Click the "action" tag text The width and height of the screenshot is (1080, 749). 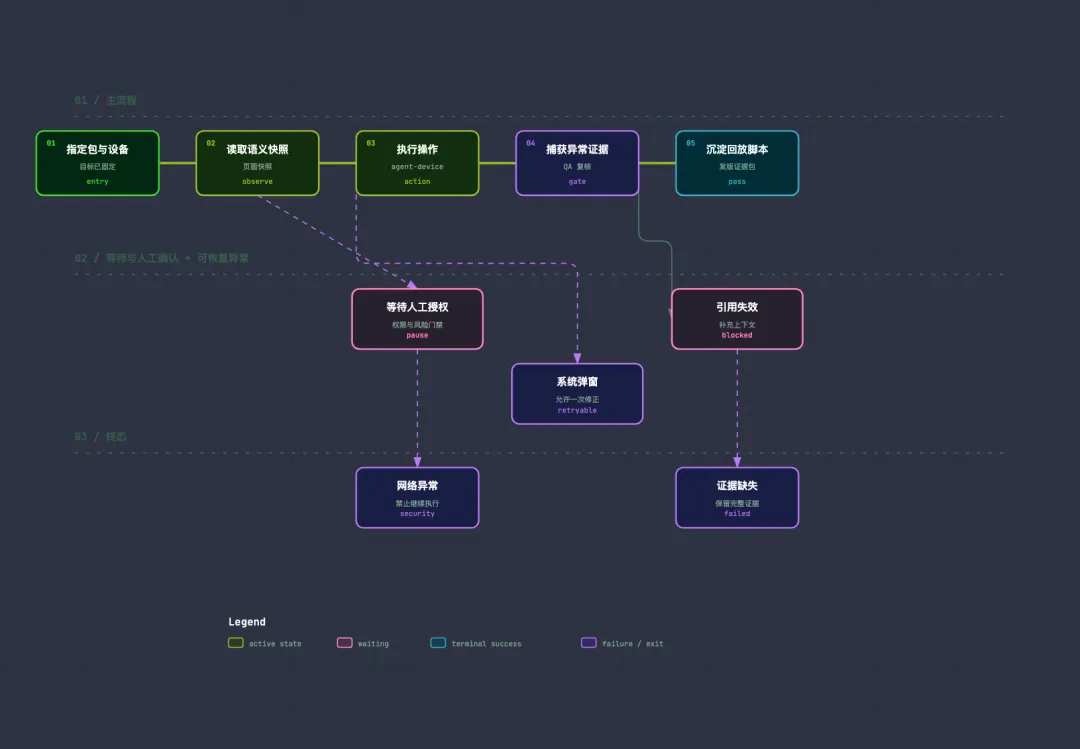tap(417, 182)
